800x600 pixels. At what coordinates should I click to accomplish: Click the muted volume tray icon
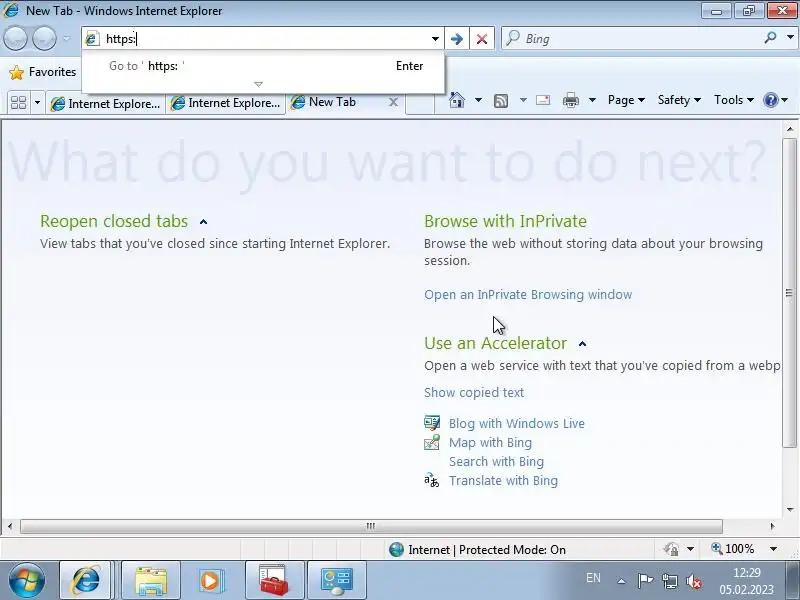point(694,581)
